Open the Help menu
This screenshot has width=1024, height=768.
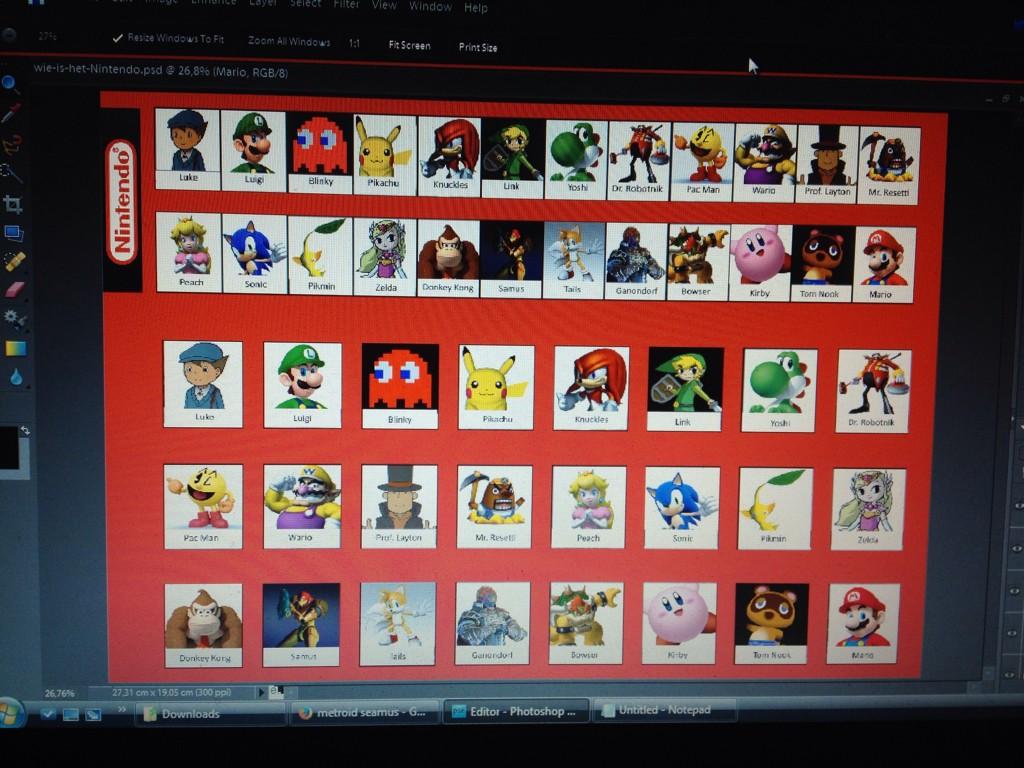click(x=475, y=8)
